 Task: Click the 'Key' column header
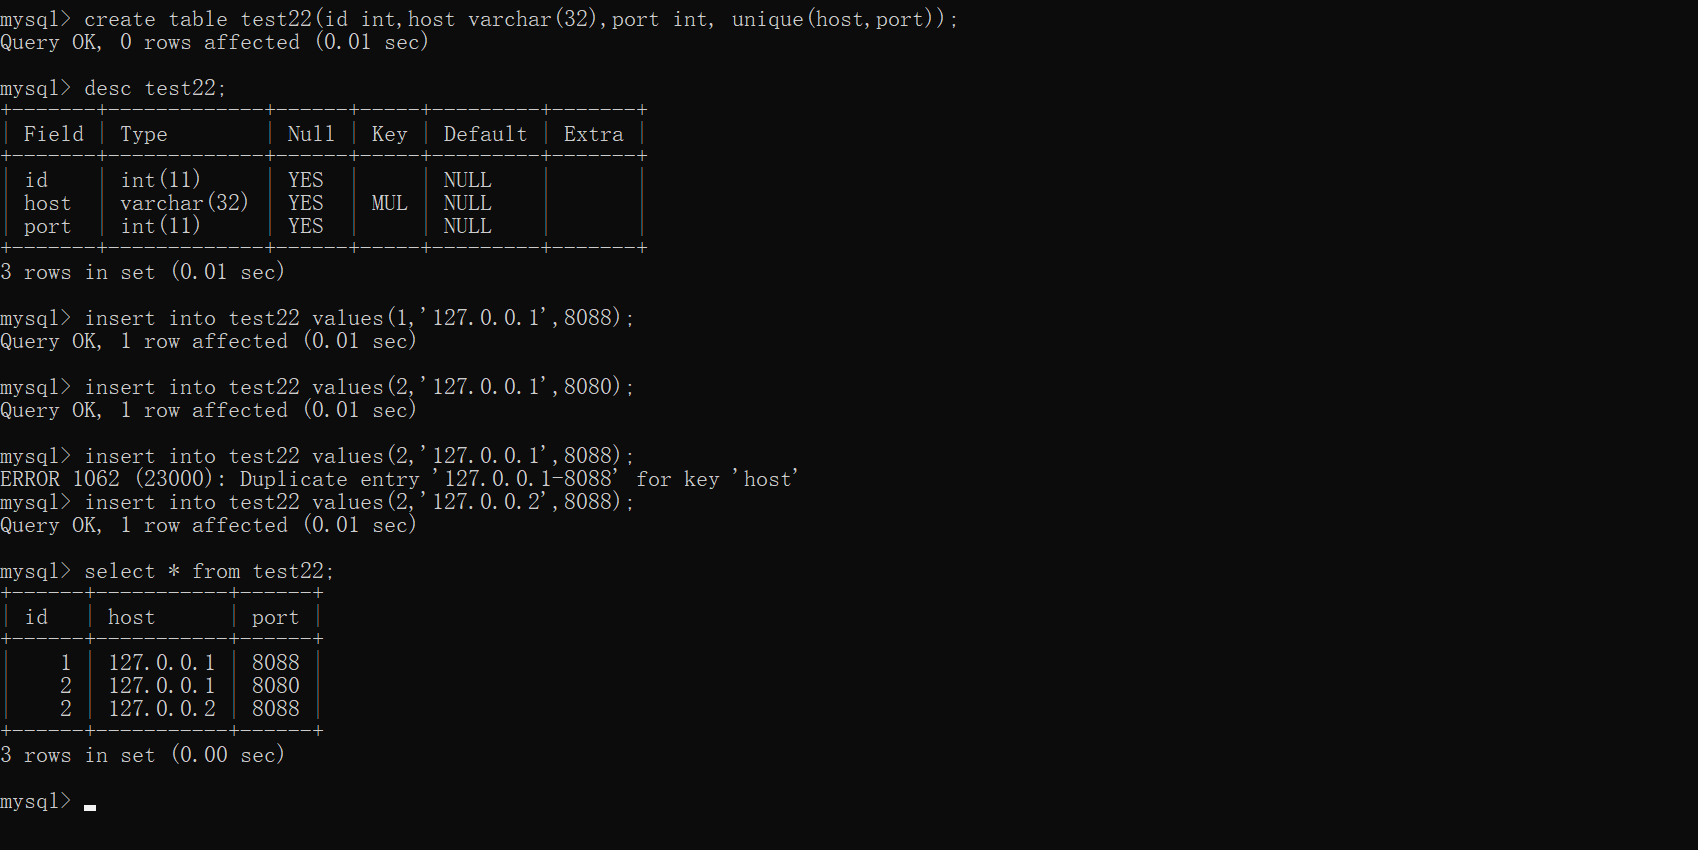tap(389, 134)
